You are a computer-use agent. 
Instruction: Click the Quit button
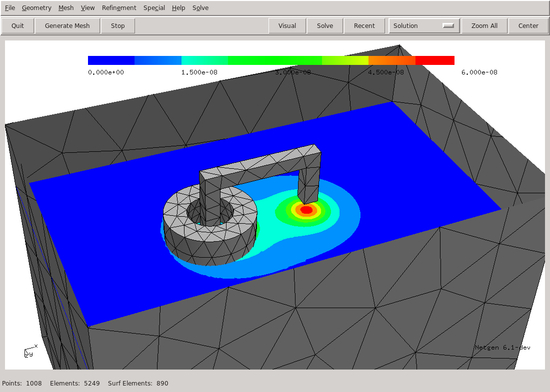pyautogui.click(x=18, y=26)
